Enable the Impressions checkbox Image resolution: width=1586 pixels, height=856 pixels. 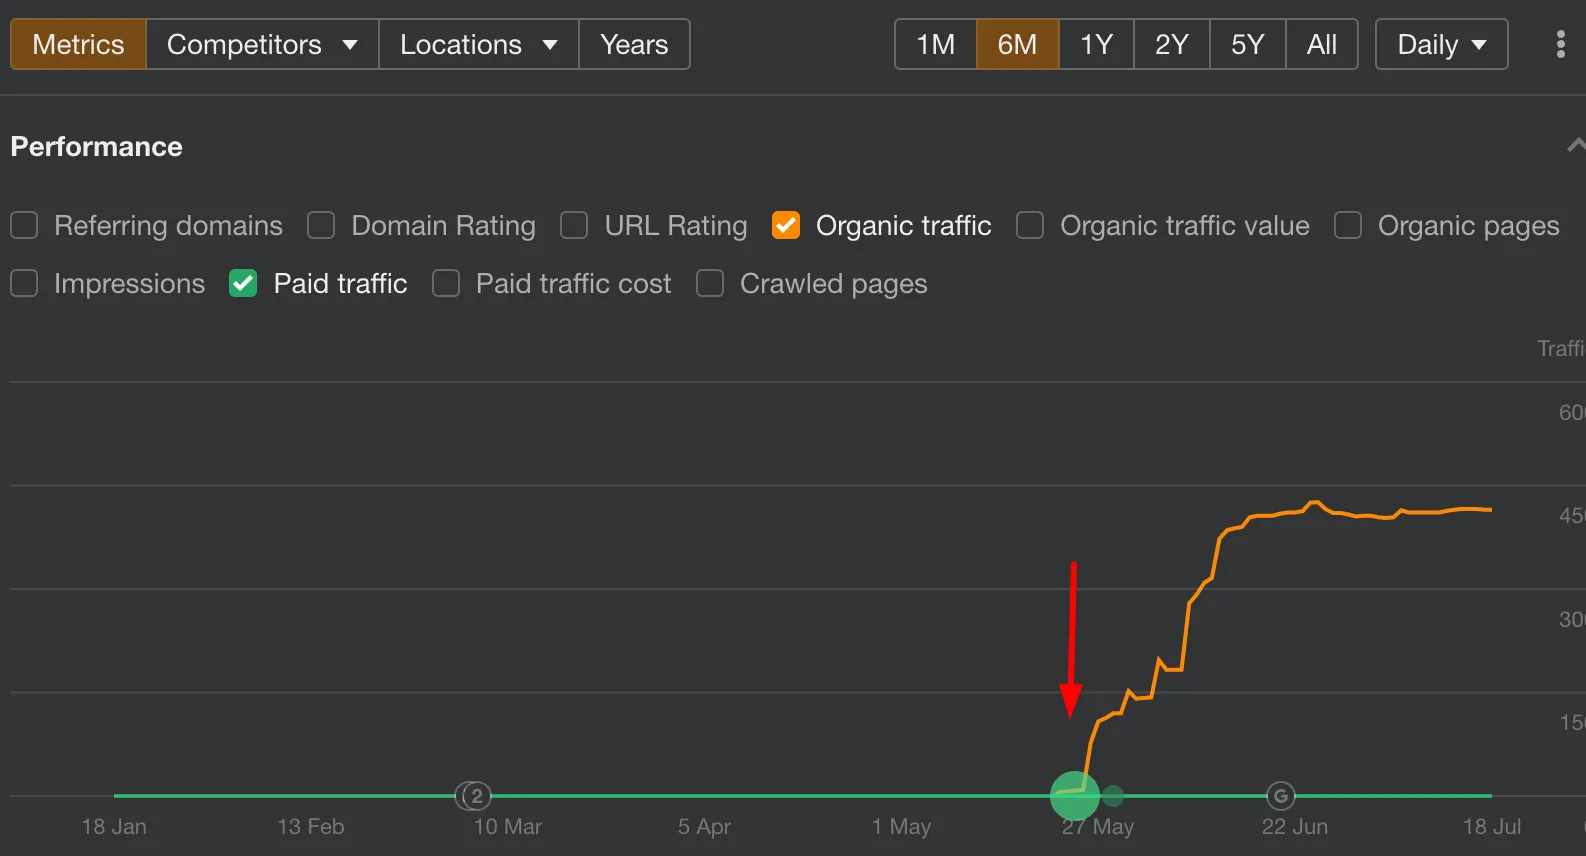[24, 284]
